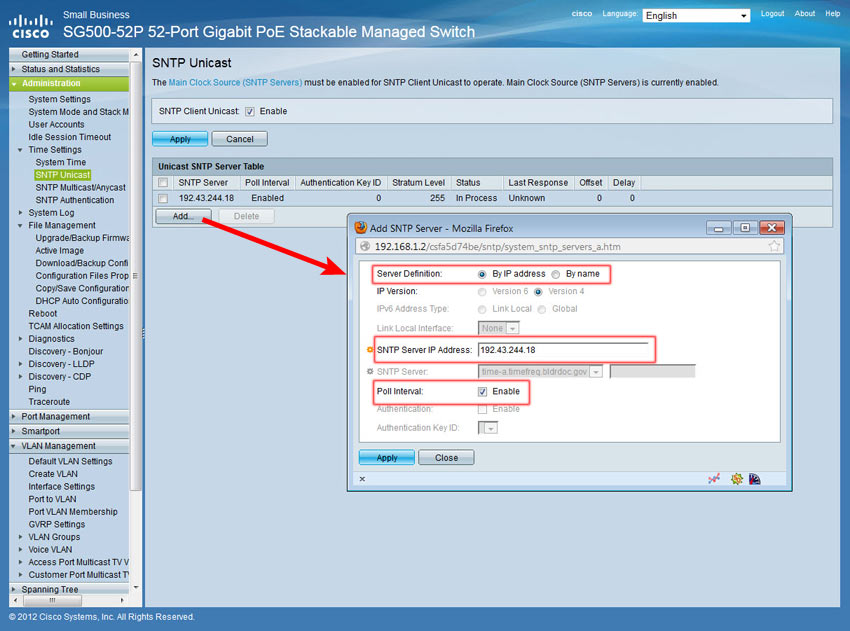Open the System Time page
Screen dimensions: 850x631
[x=61, y=162]
